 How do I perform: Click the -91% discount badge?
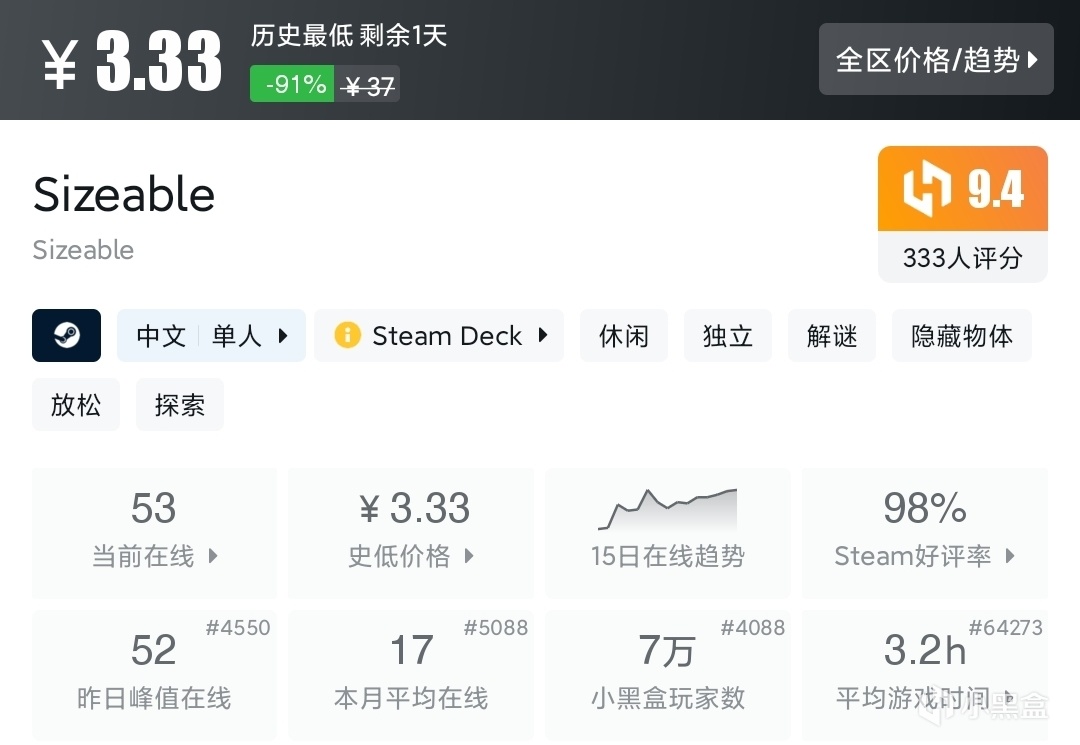point(291,85)
